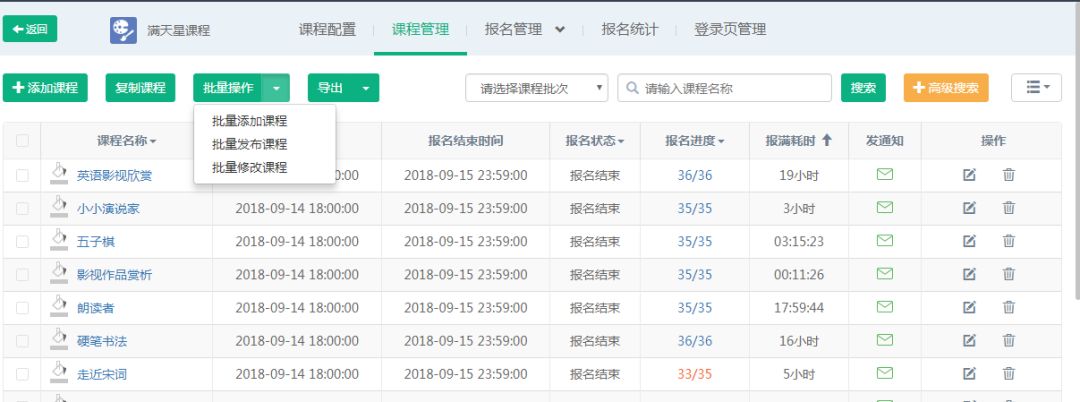Switch to 课程管理 tab
The width and height of the screenshot is (1080, 402).
(420, 30)
